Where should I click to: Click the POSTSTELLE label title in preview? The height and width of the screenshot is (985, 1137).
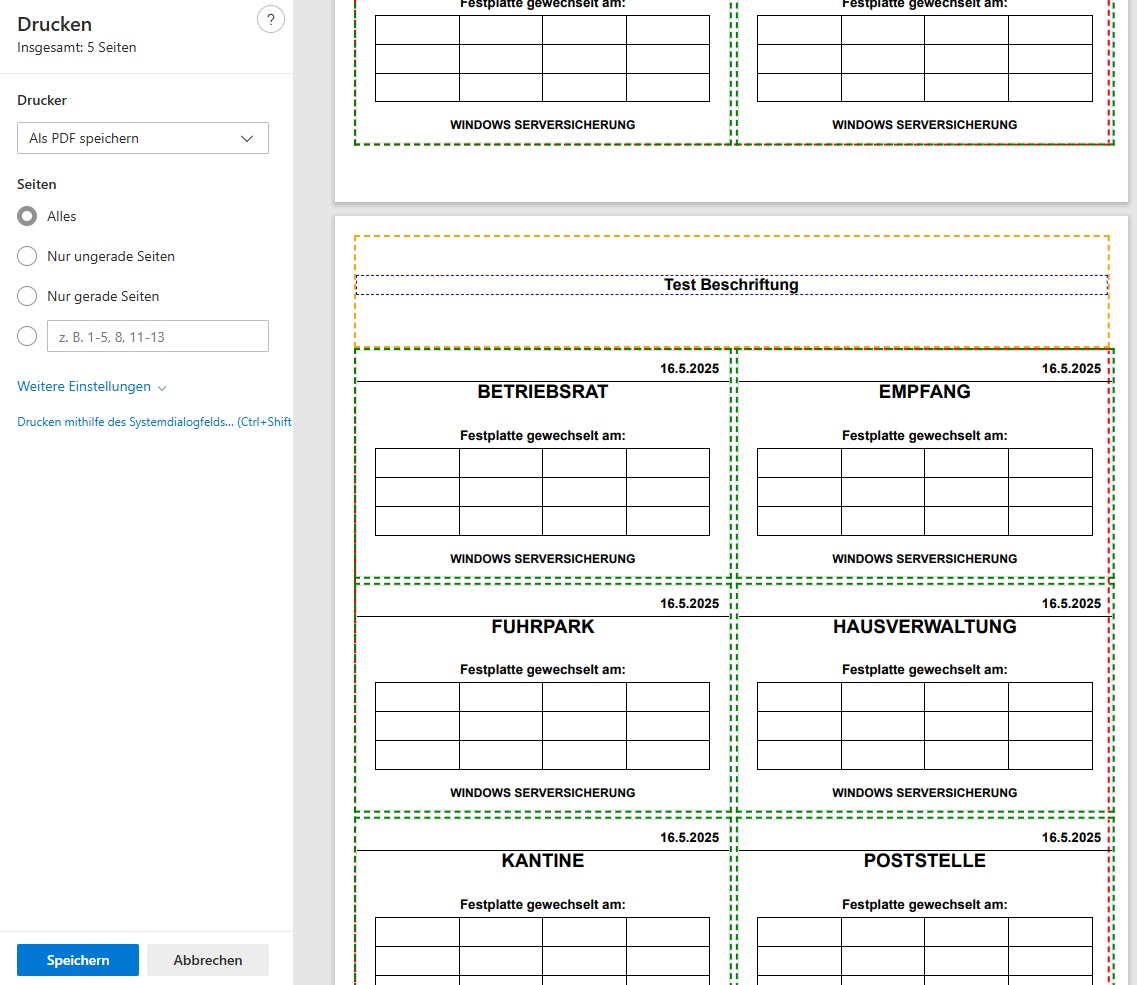[x=924, y=861]
